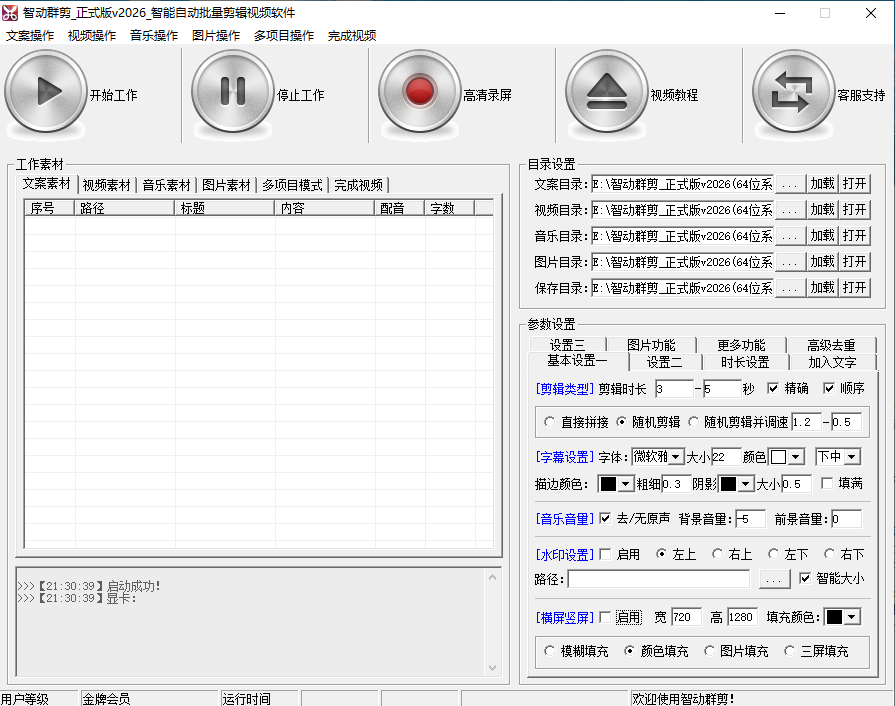The width and height of the screenshot is (895, 706).
Task: Open 客服支持 with the arrows icon
Action: pos(793,93)
